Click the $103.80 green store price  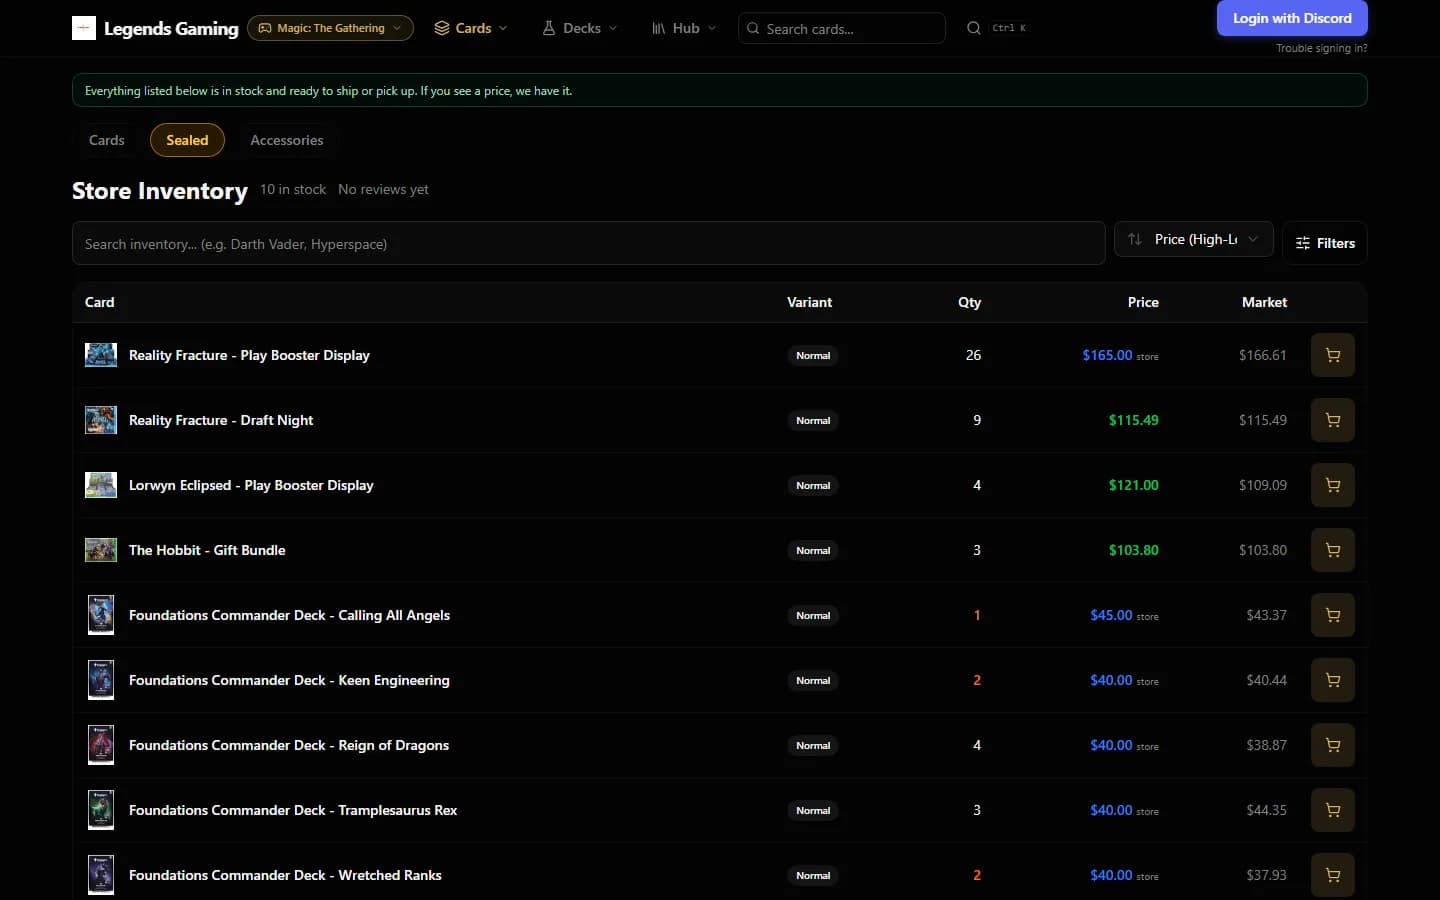tap(1134, 550)
